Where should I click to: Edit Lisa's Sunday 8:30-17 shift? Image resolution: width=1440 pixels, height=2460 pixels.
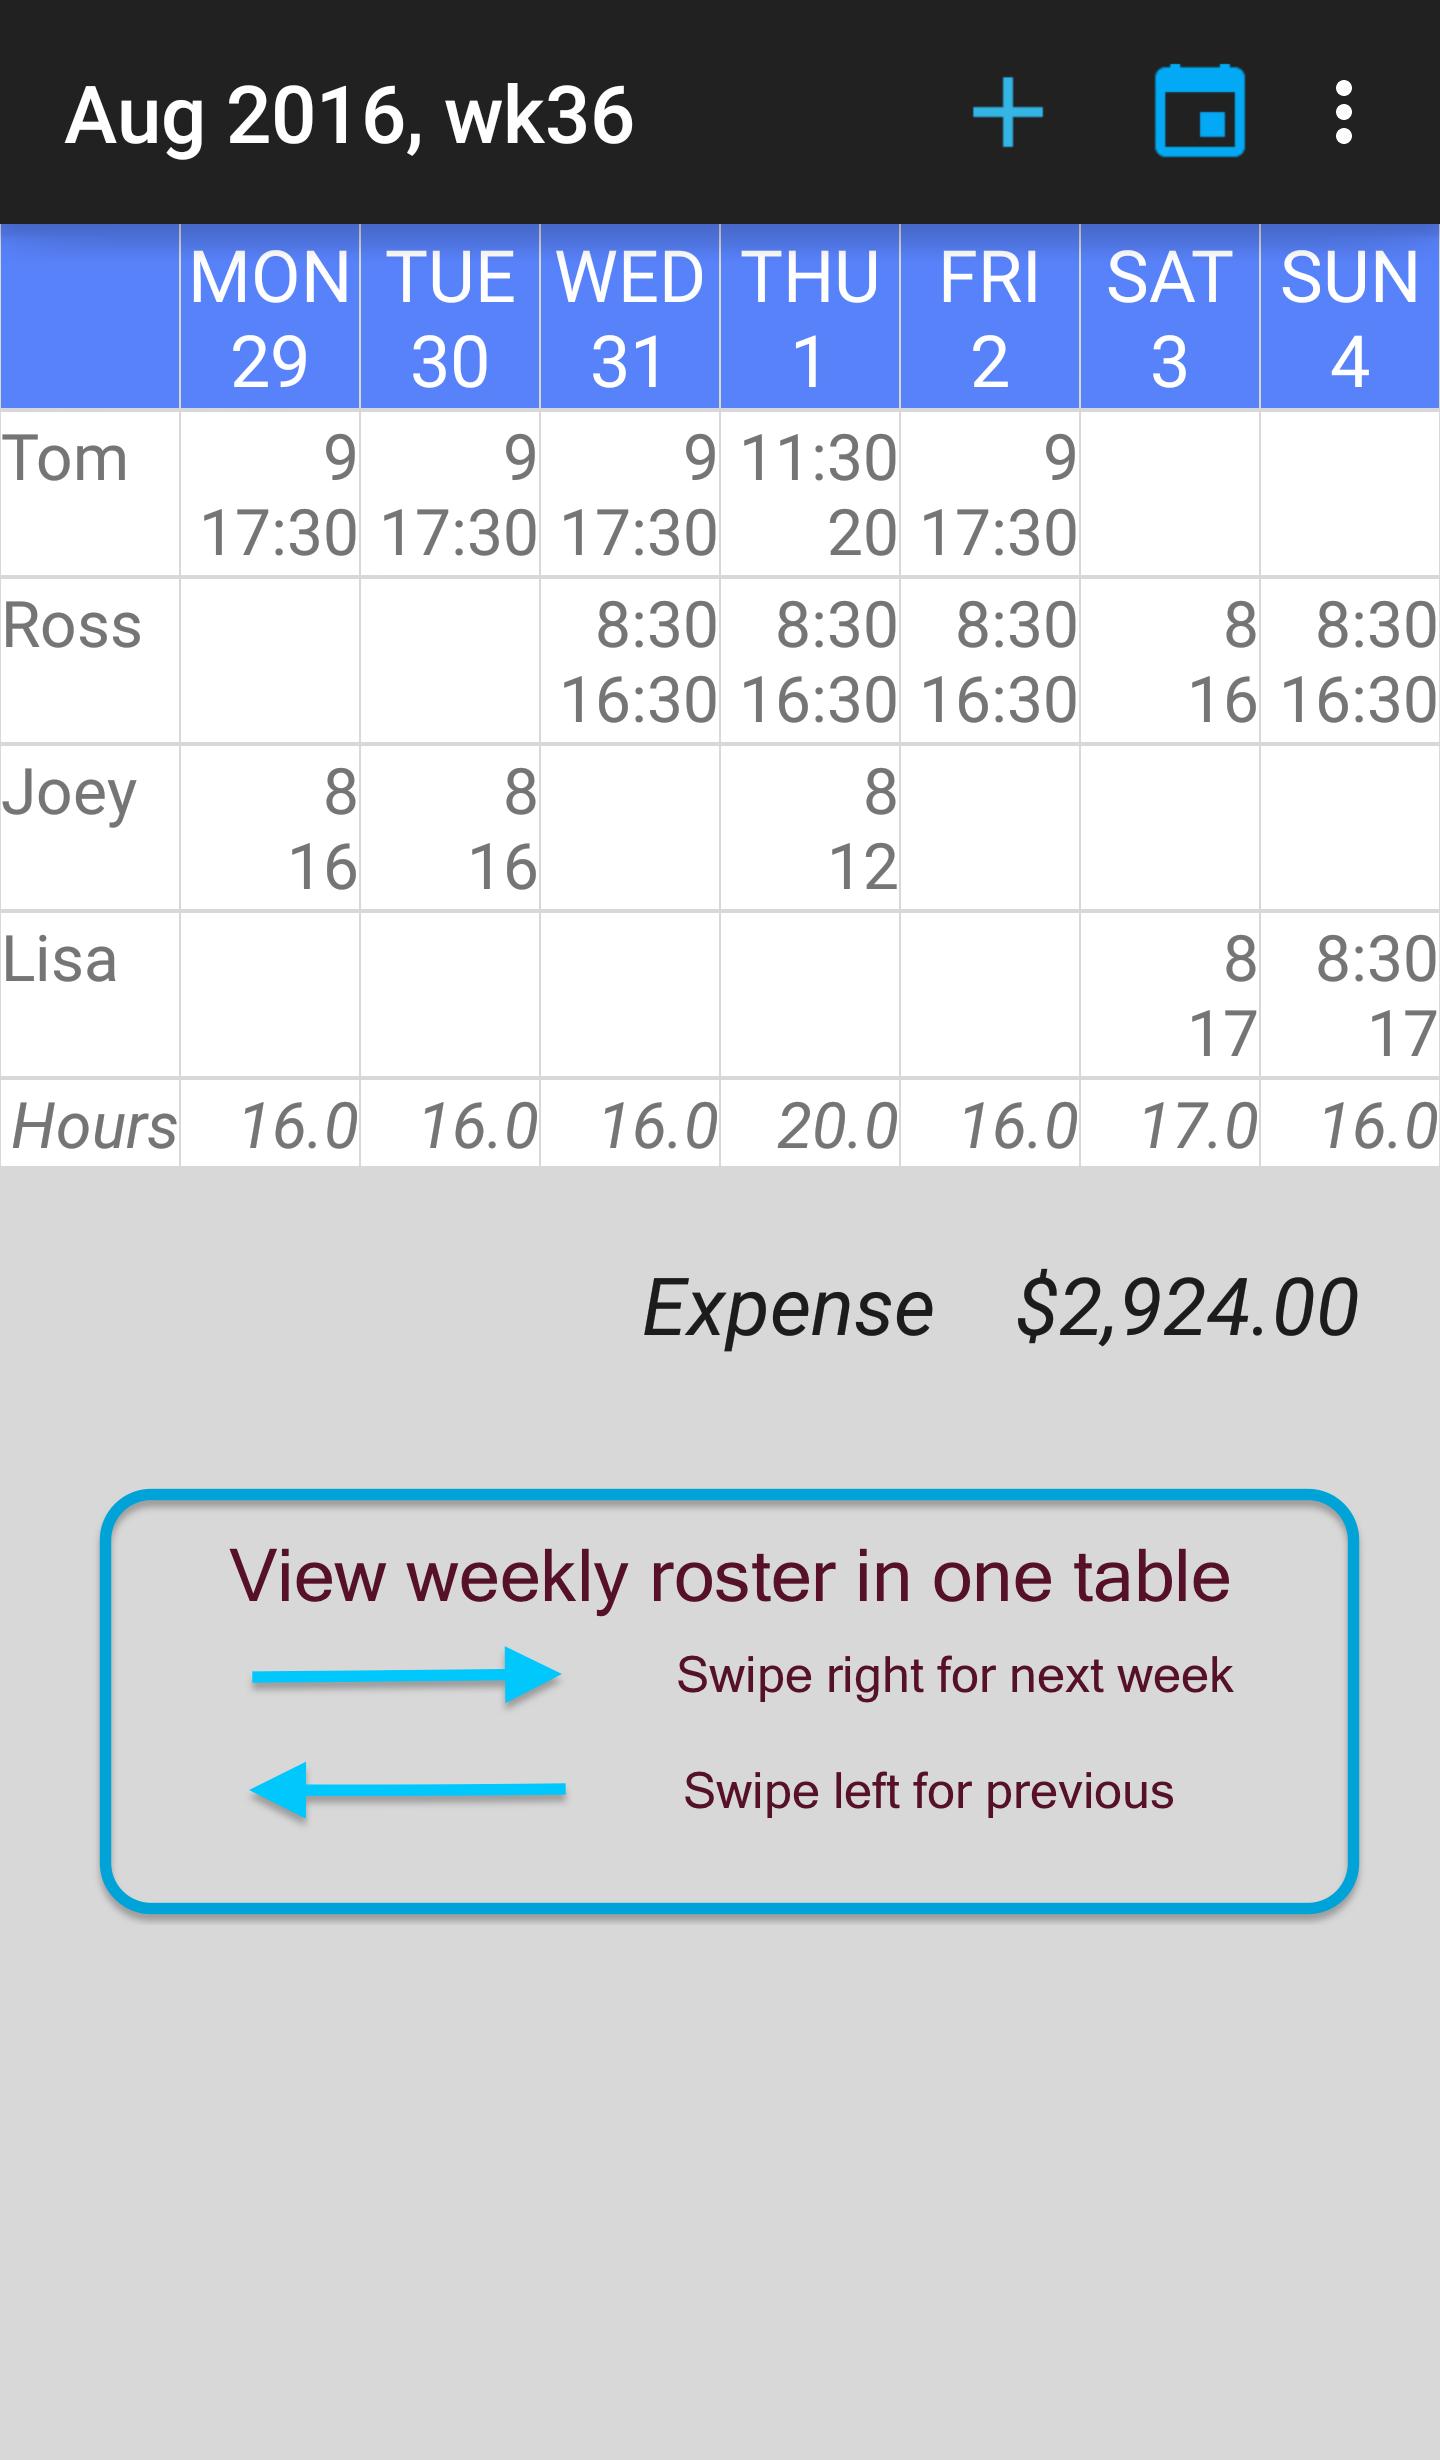(x=1350, y=995)
